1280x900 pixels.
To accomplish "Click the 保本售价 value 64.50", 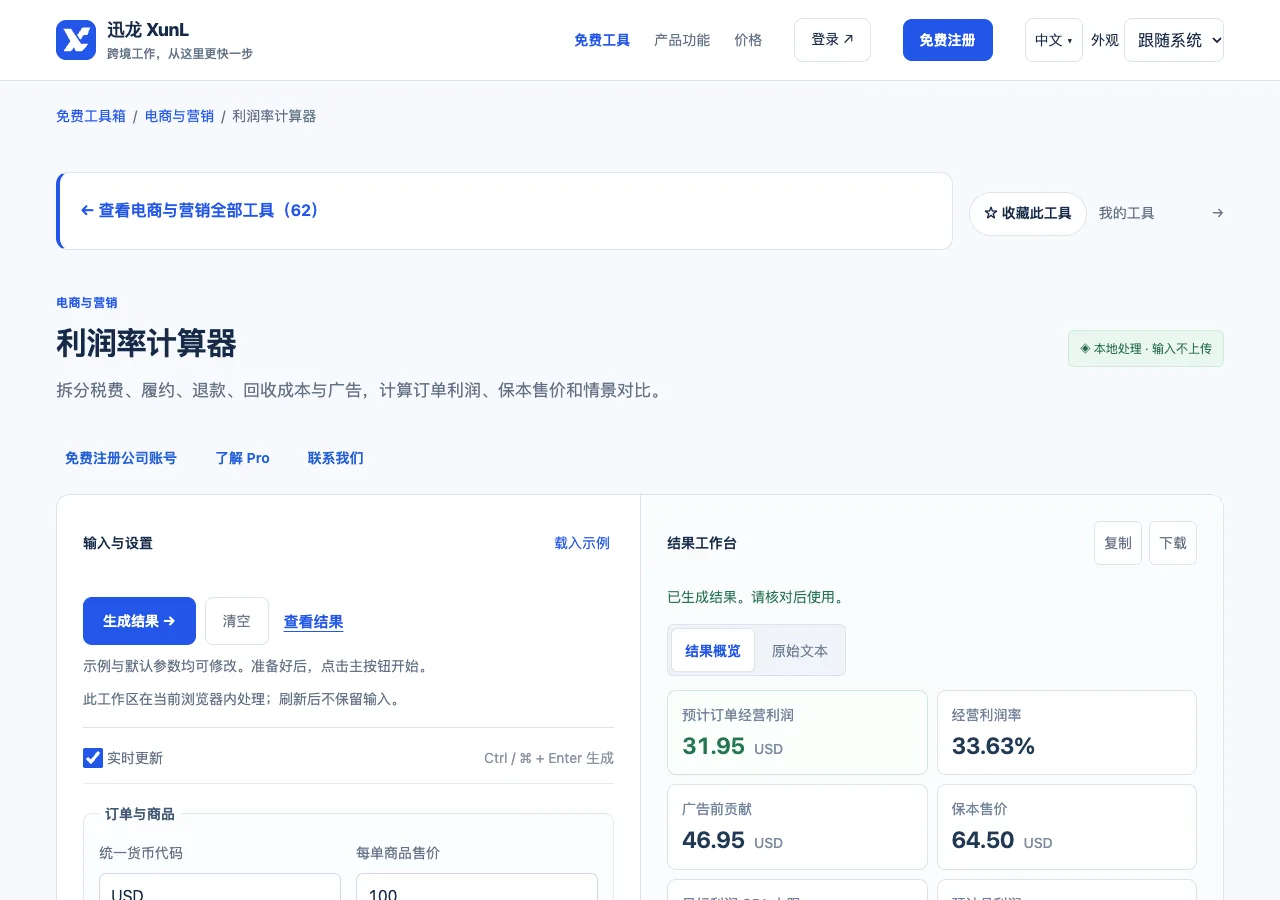I will tap(983, 840).
